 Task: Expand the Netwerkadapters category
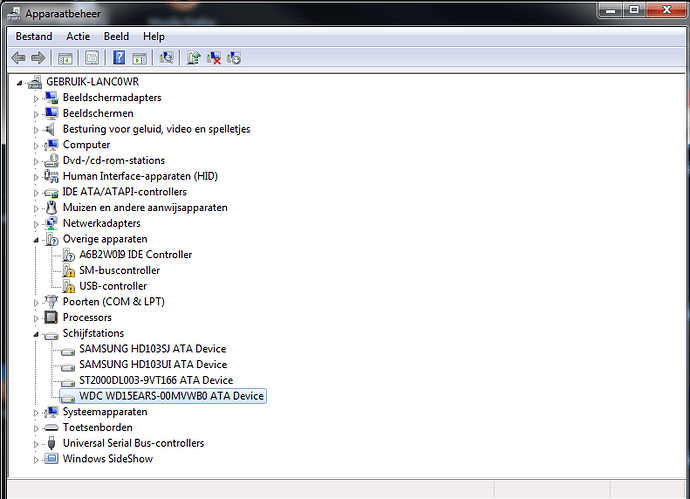pos(36,224)
